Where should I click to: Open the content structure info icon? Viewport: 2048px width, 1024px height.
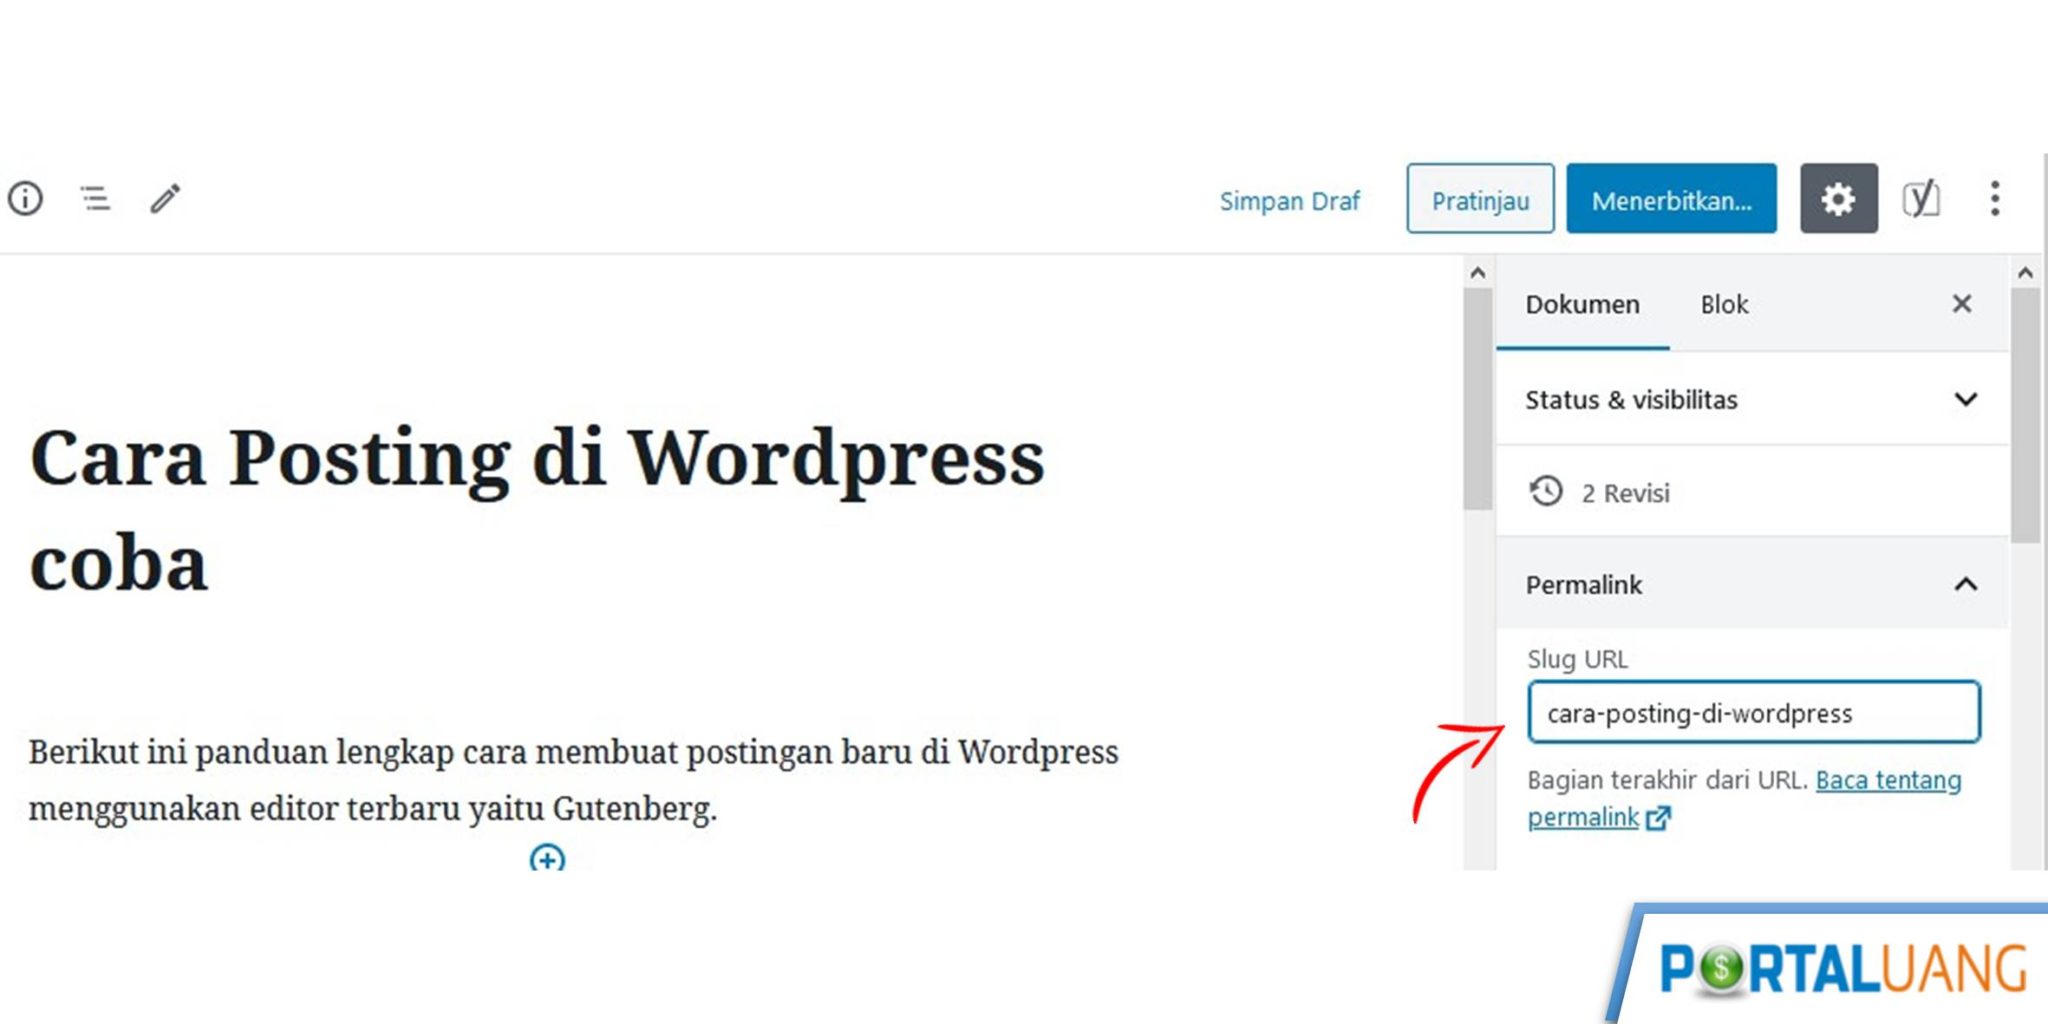[25, 198]
